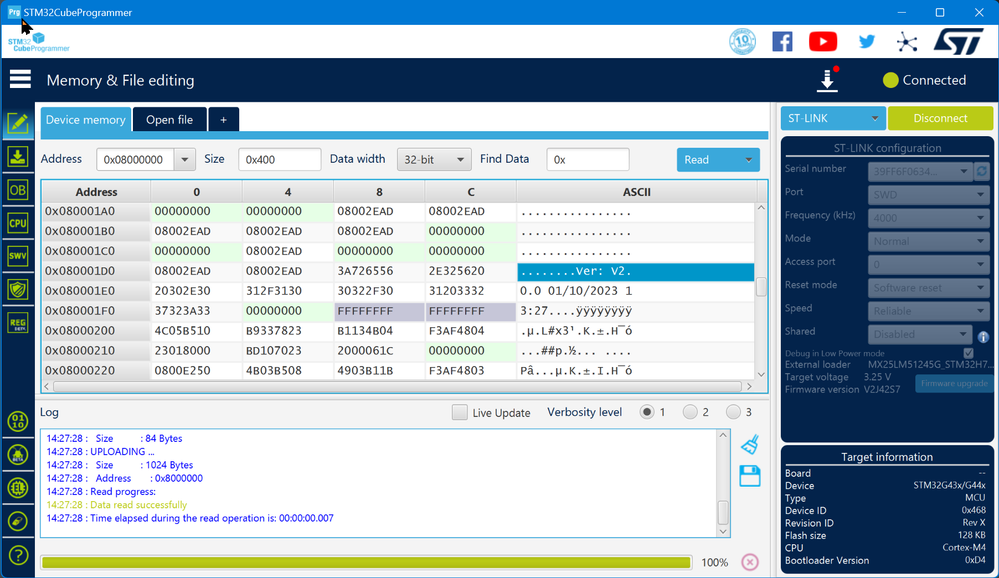Viewport: 999px width, 578px height.
Task: Add a new tab with the plus button
Action: 224,120
